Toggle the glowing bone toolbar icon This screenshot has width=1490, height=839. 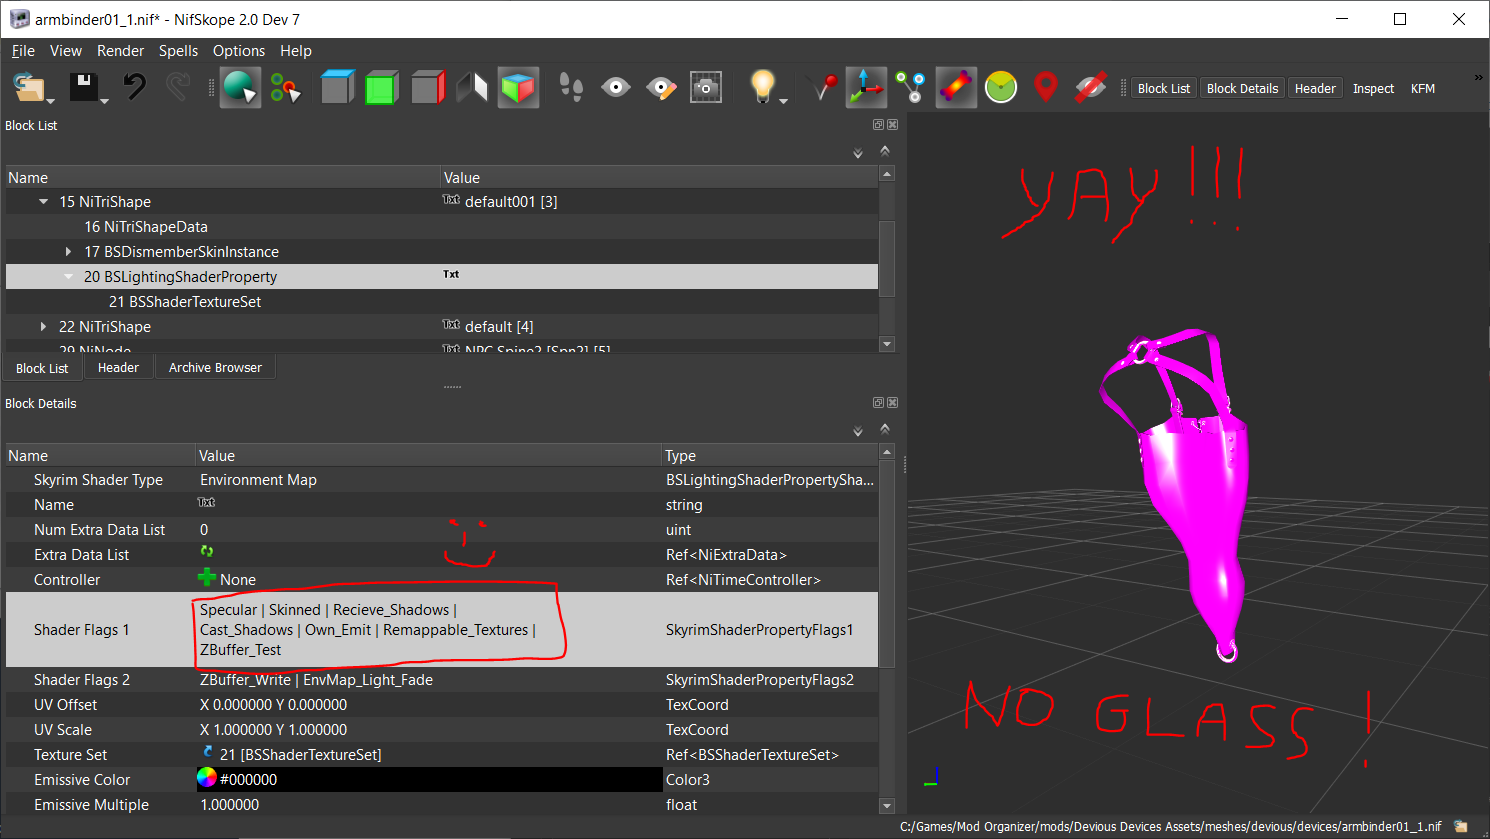pyautogui.click(x=956, y=88)
